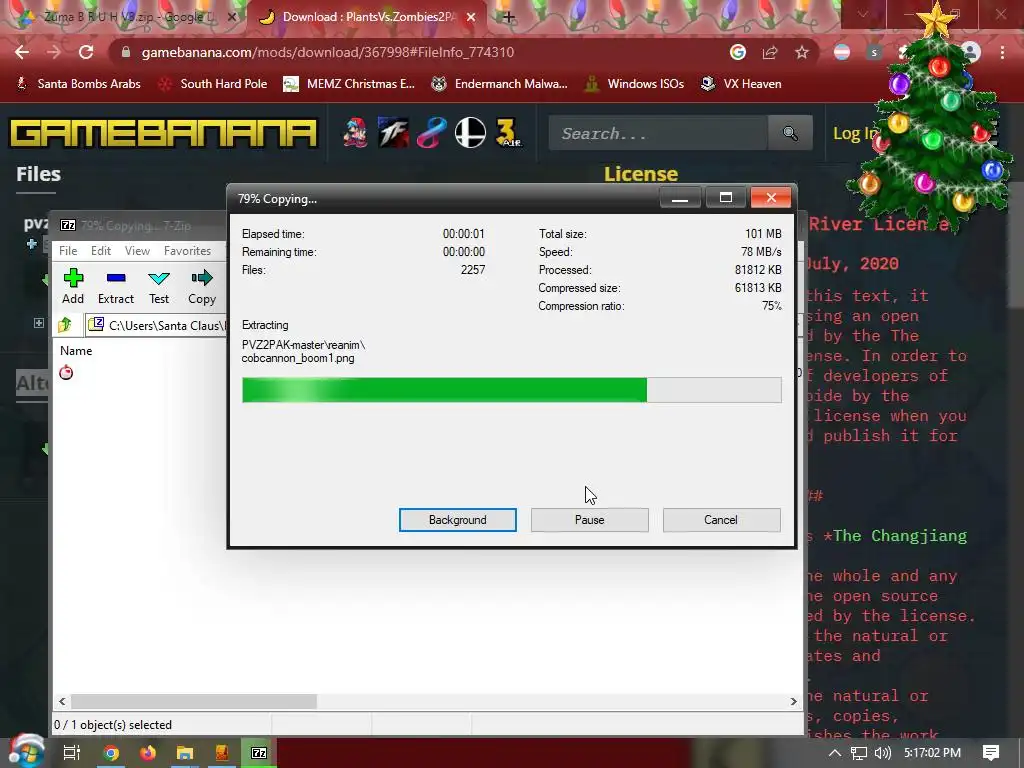The width and height of the screenshot is (1024, 768).
Task: Click the Log In link
Action: (x=855, y=133)
